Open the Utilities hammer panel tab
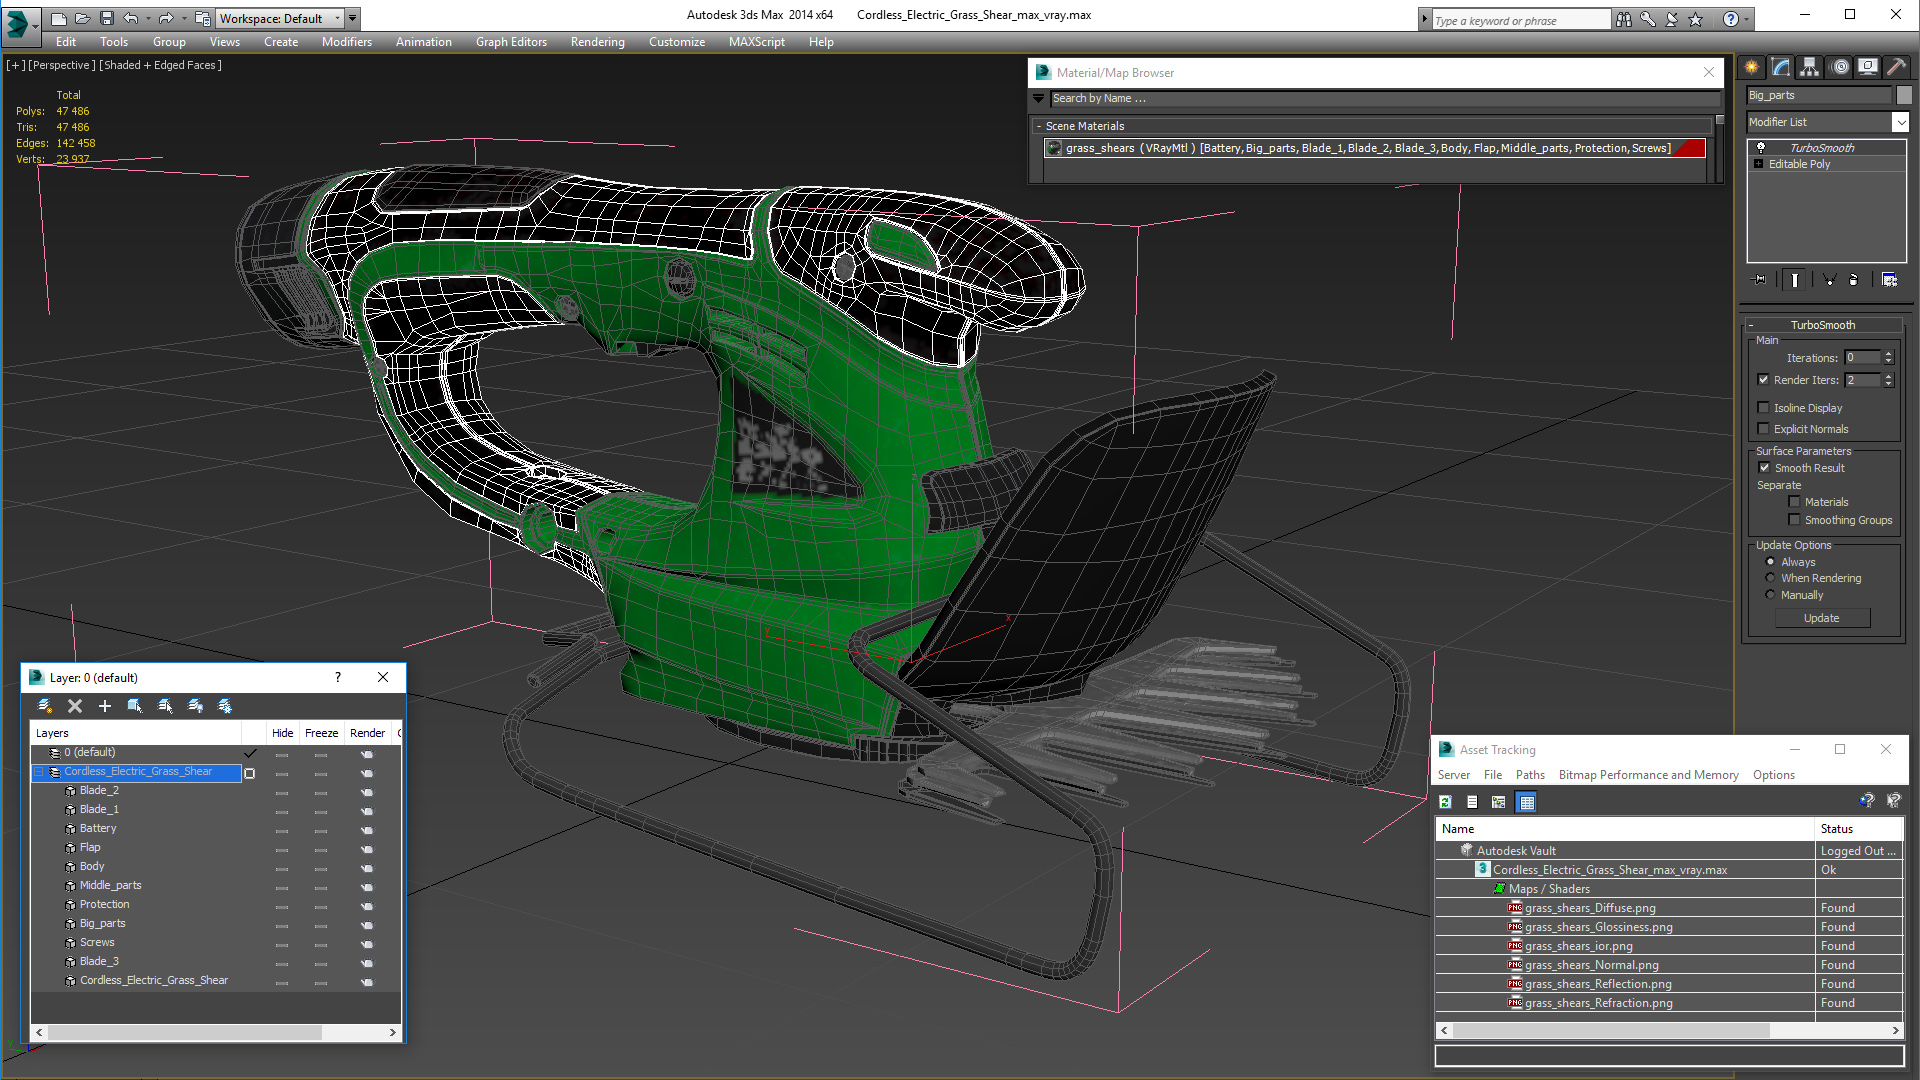 click(1896, 67)
